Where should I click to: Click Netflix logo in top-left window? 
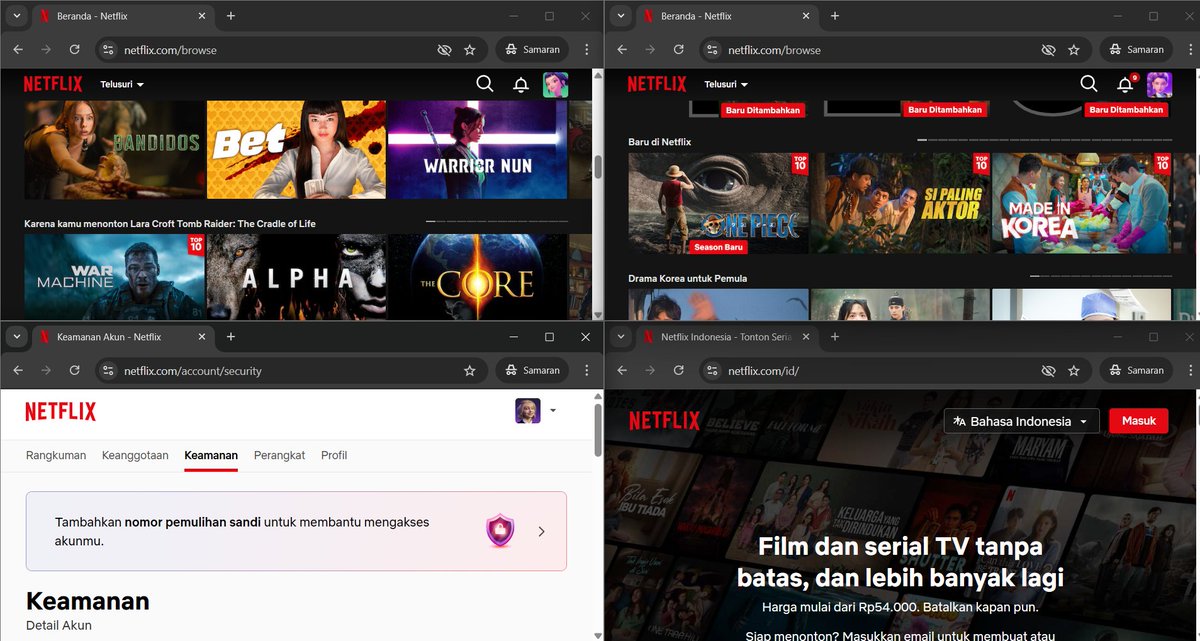53,85
